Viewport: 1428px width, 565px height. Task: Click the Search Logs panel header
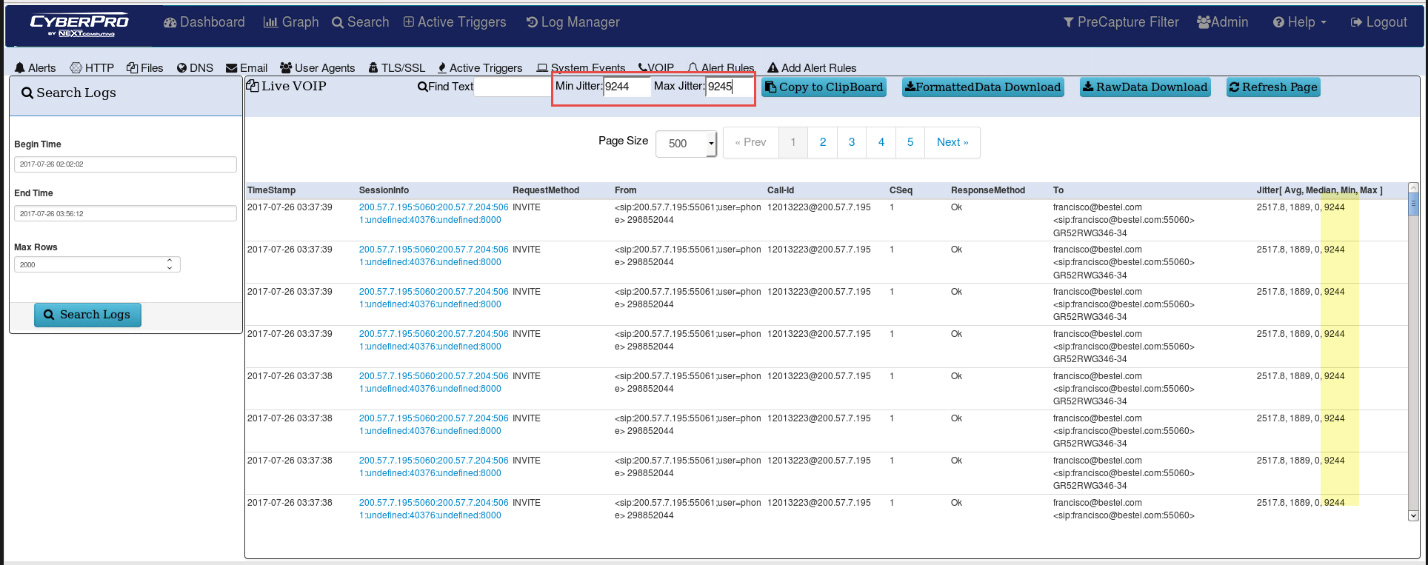[125, 93]
